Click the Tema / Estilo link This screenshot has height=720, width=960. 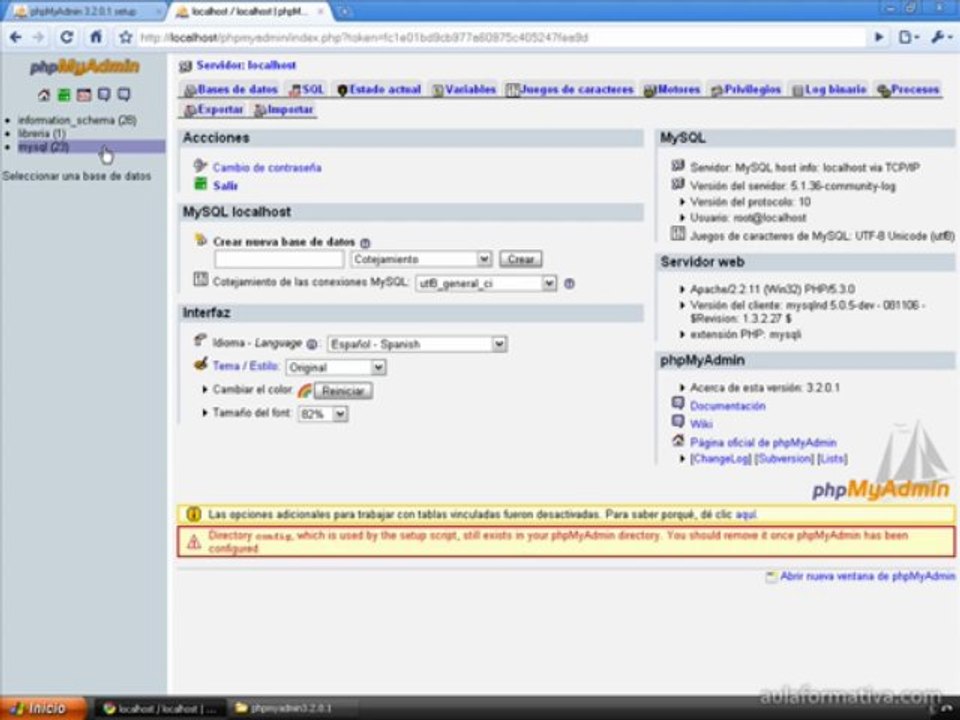pyautogui.click(x=246, y=366)
